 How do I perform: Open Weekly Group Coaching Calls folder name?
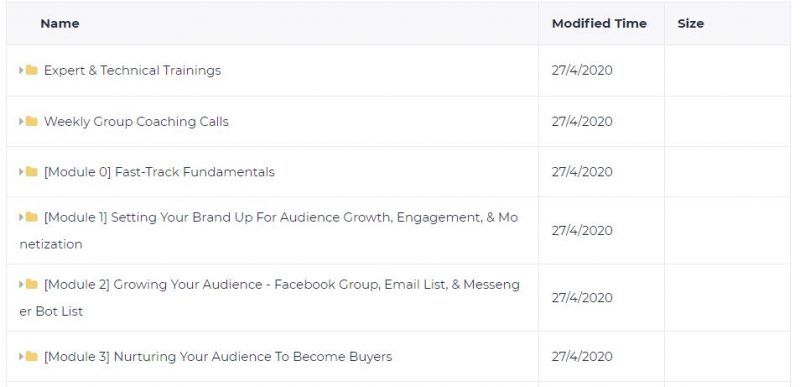tap(136, 121)
